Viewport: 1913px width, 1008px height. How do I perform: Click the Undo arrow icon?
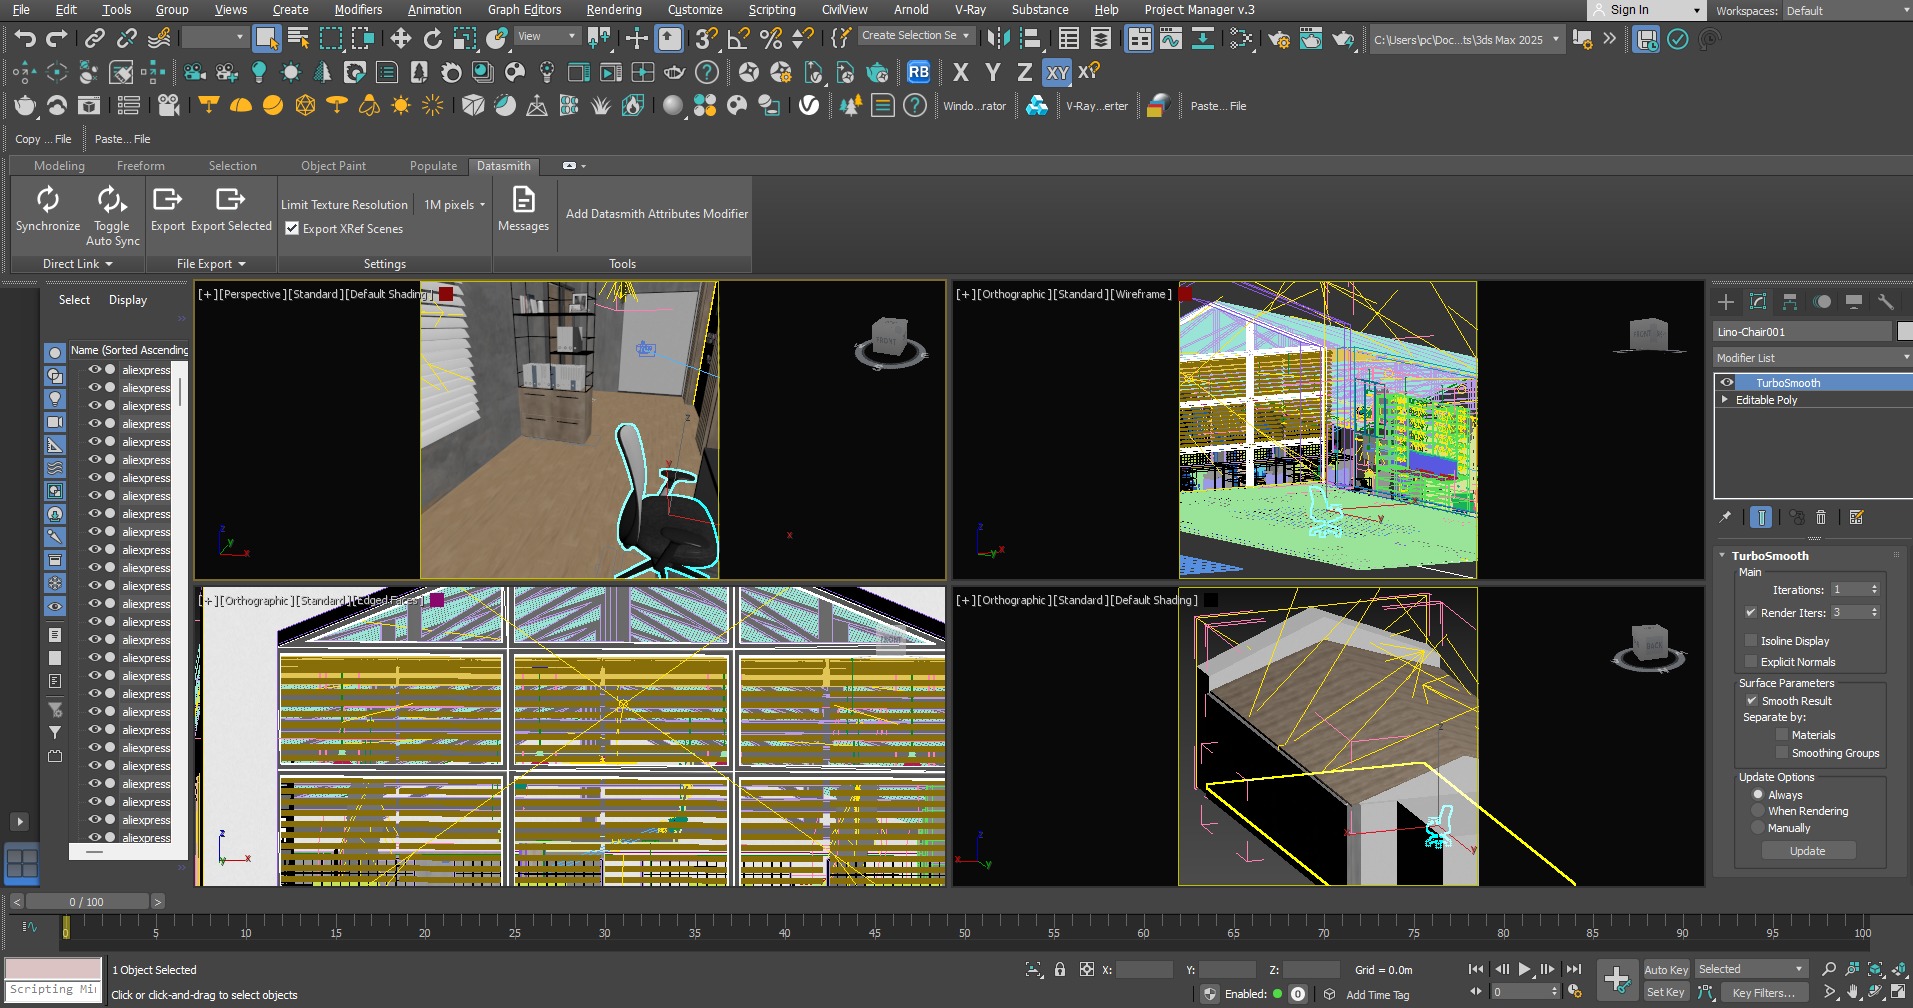coord(25,39)
